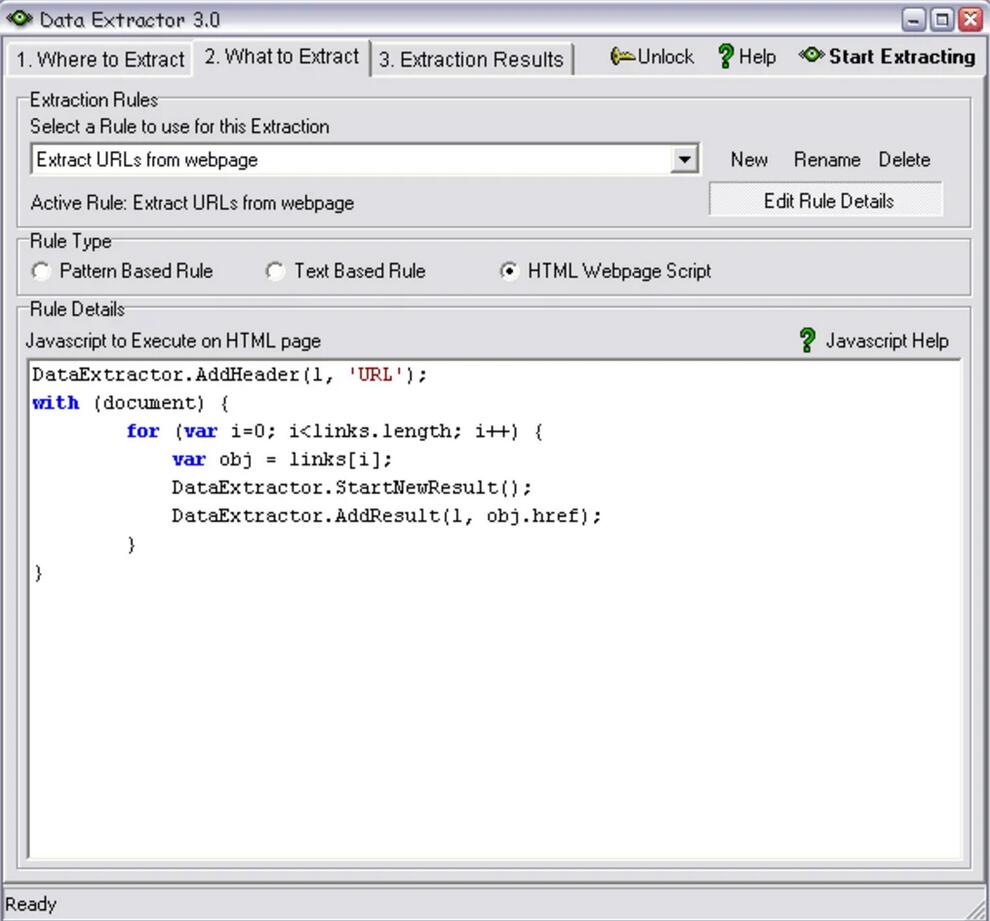
Task: Click the Edit Rule Details button
Action: click(826, 200)
